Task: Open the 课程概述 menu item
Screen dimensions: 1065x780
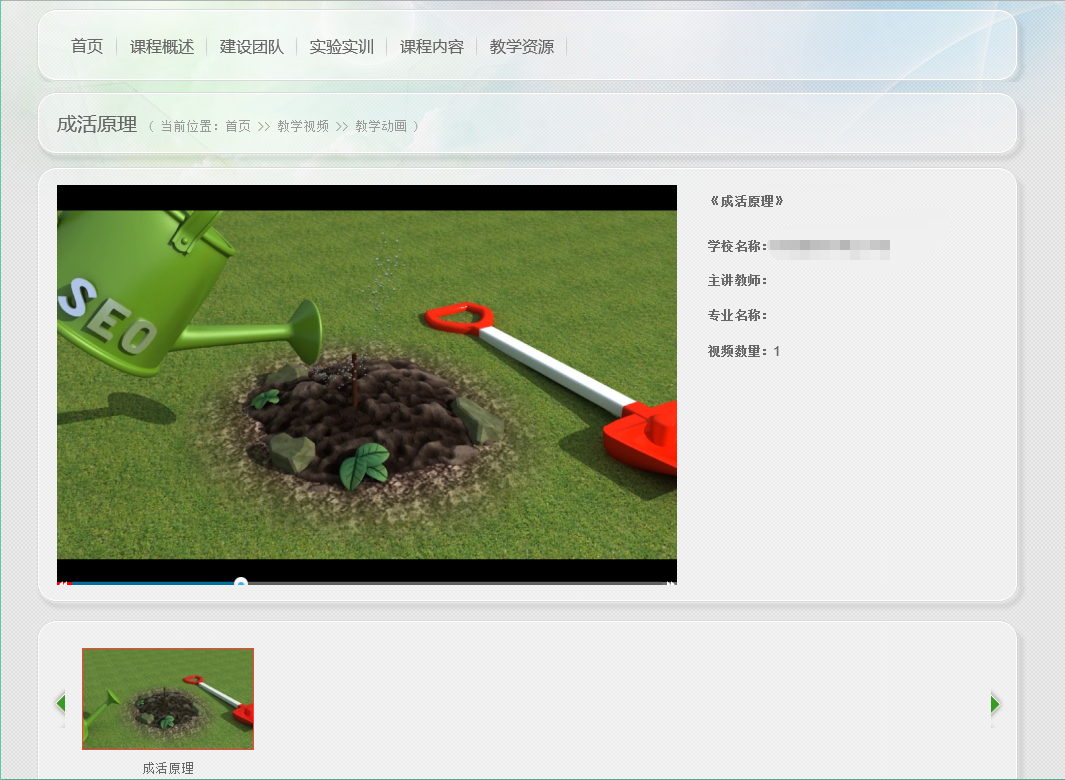Action: click(162, 46)
